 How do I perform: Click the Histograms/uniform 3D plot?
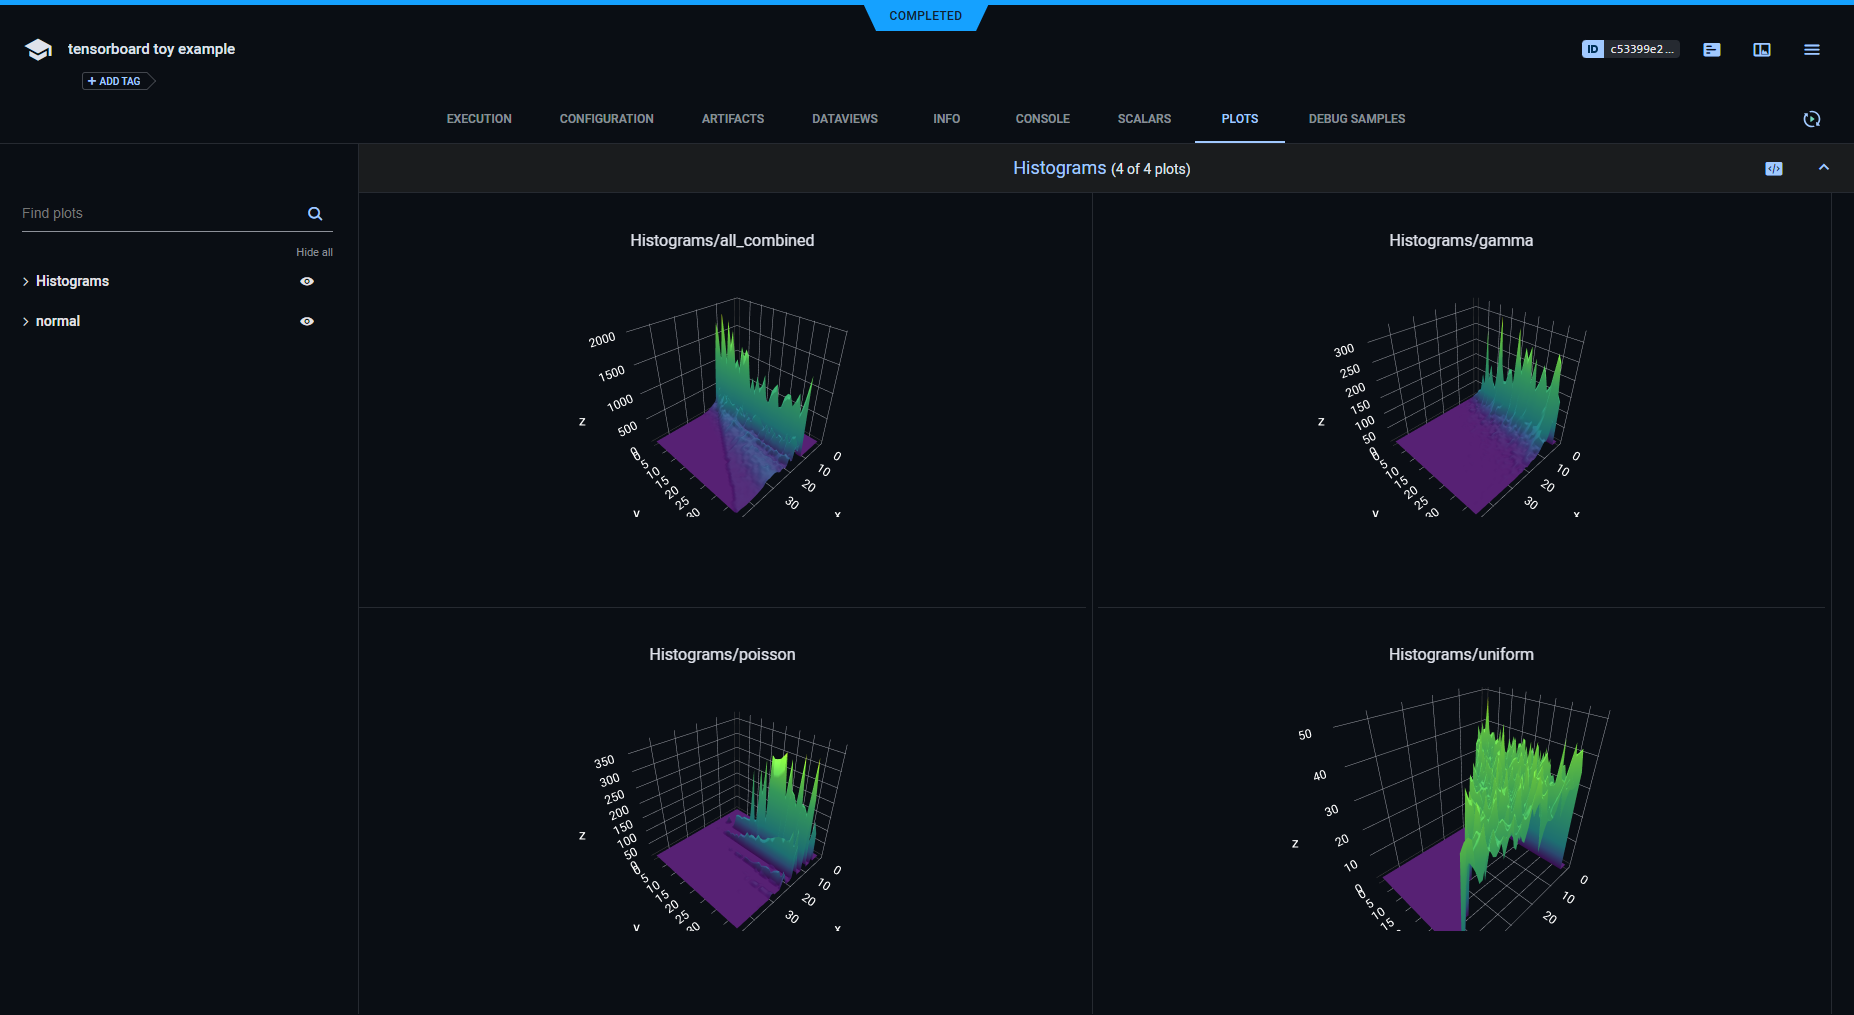(x=1461, y=810)
